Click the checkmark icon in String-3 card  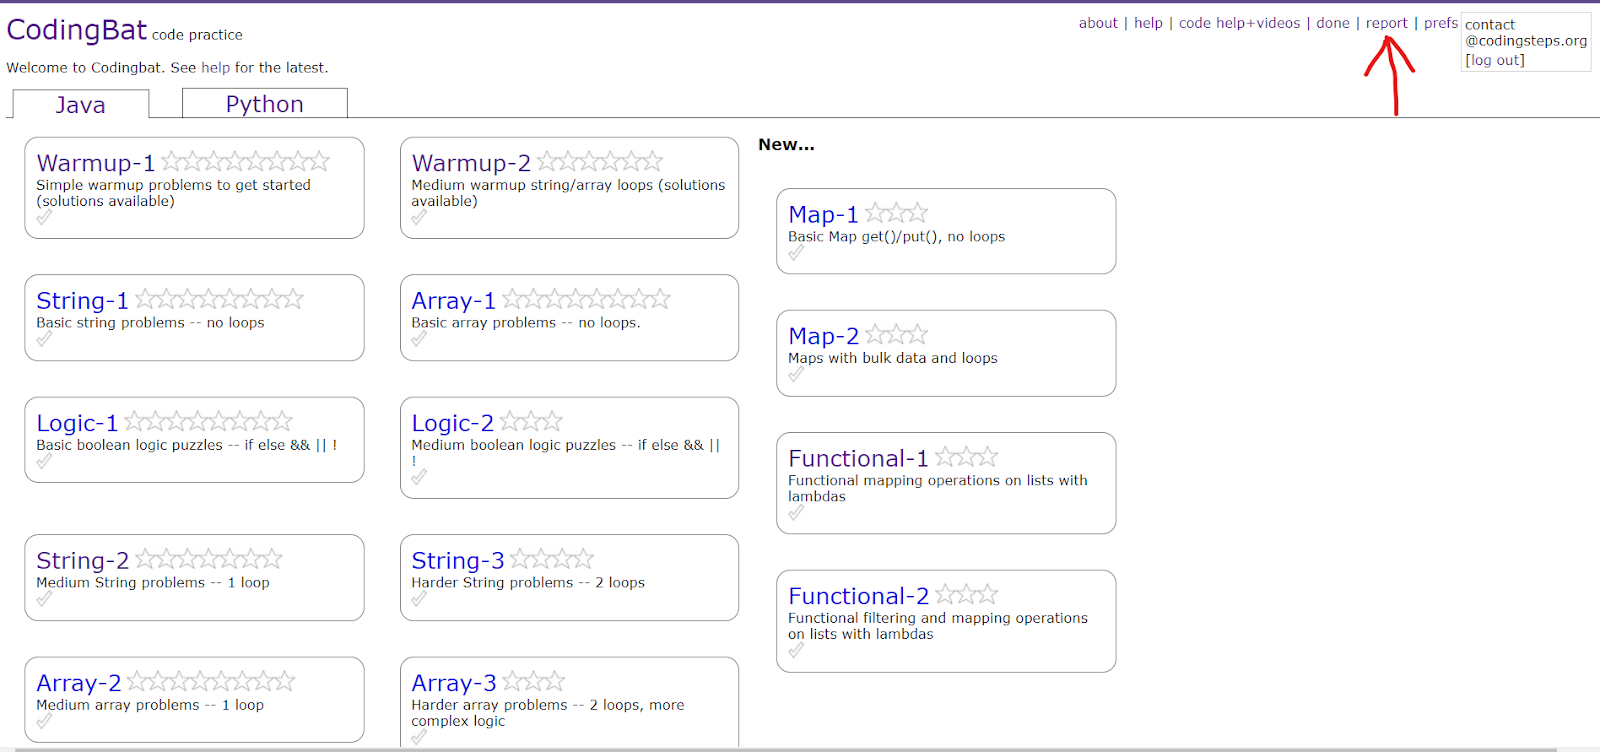click(419, 599)
